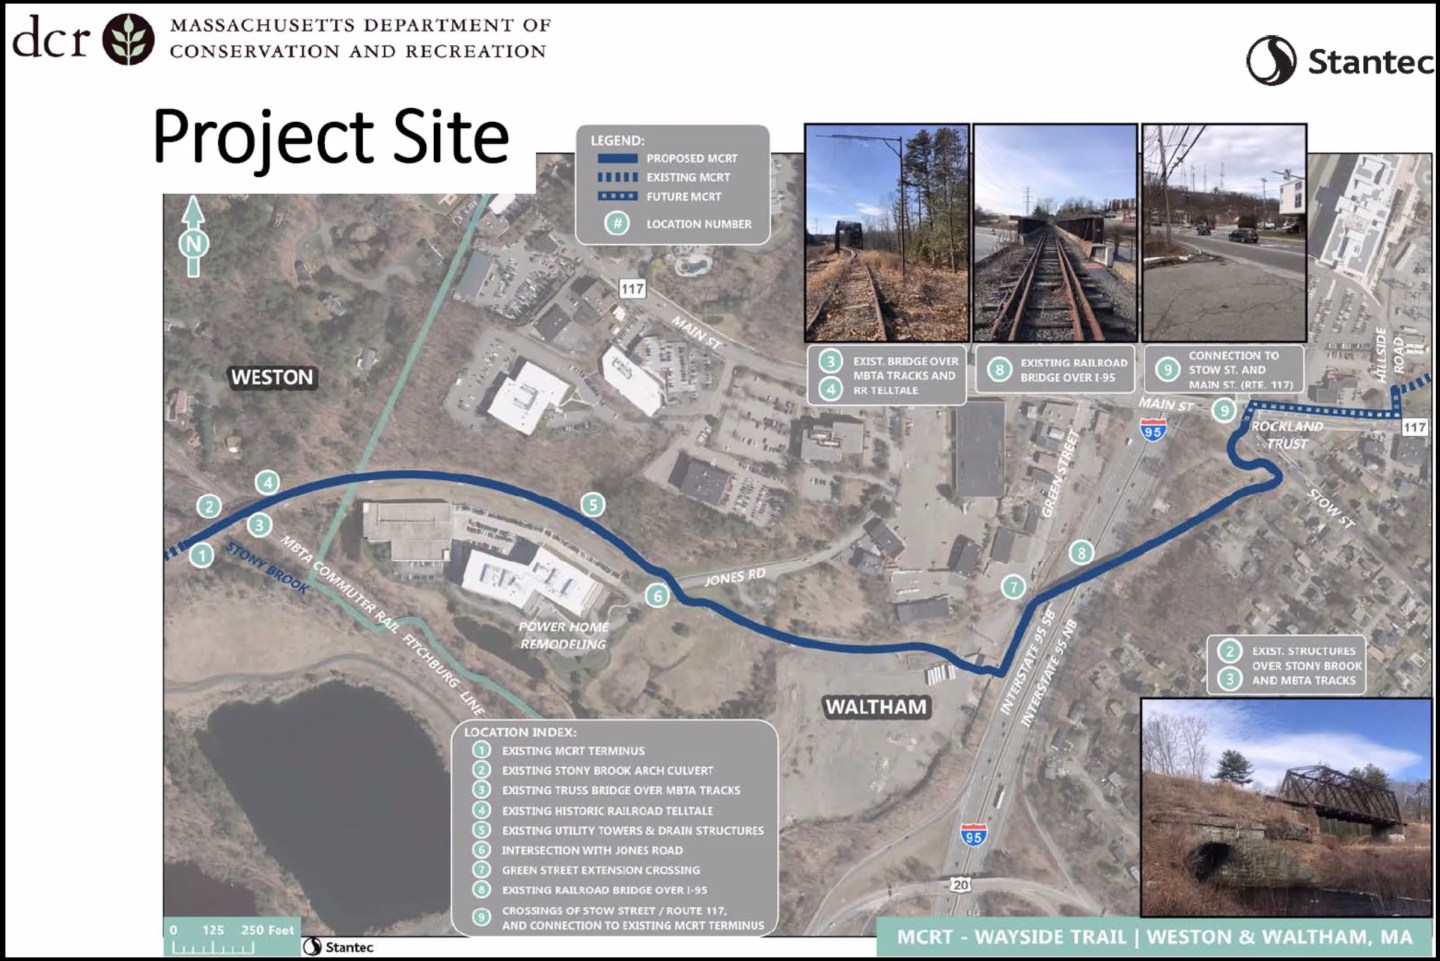Toggle the Future MCRT dotted line legend
The image size is (1440, 961).
click(680, 196)
